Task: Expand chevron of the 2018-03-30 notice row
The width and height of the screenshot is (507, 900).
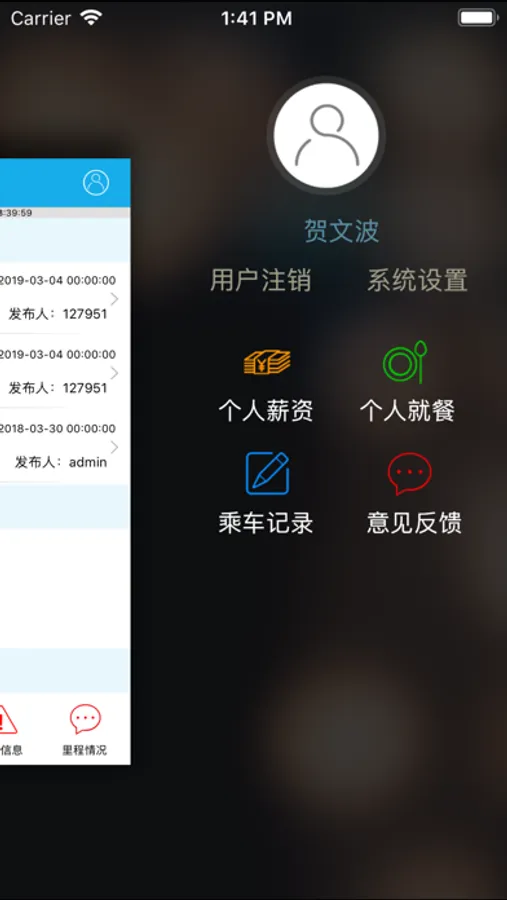Action: [x=114, y=447]
